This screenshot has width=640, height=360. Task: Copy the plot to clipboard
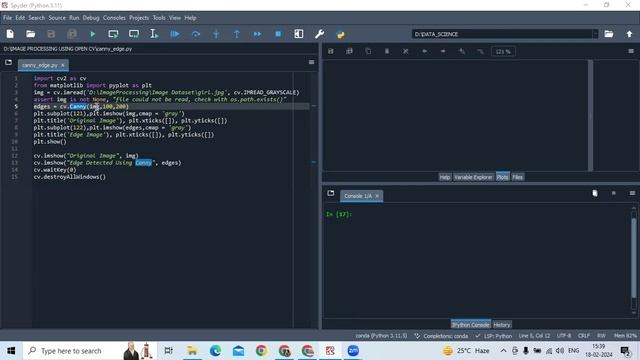368,51
